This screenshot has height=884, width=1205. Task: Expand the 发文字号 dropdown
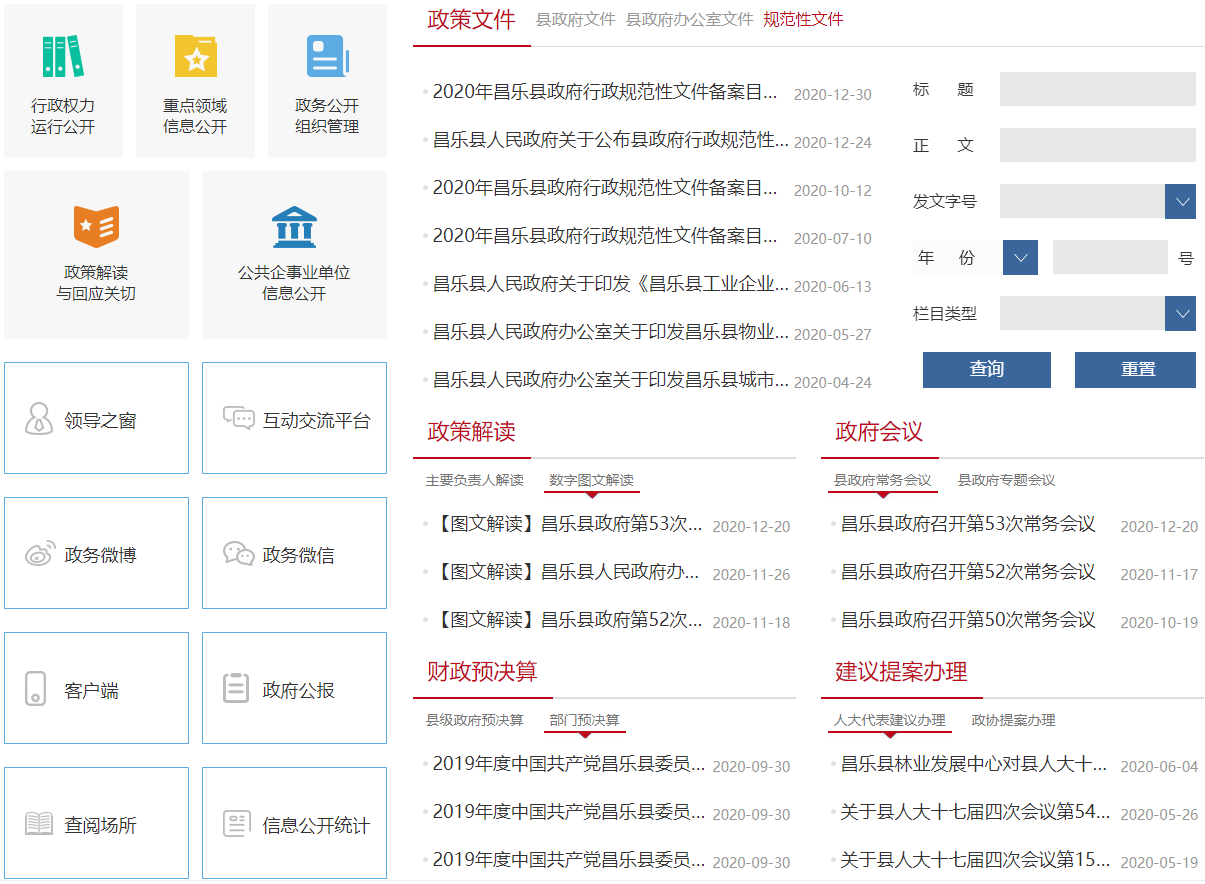(x=1180, y=201)
